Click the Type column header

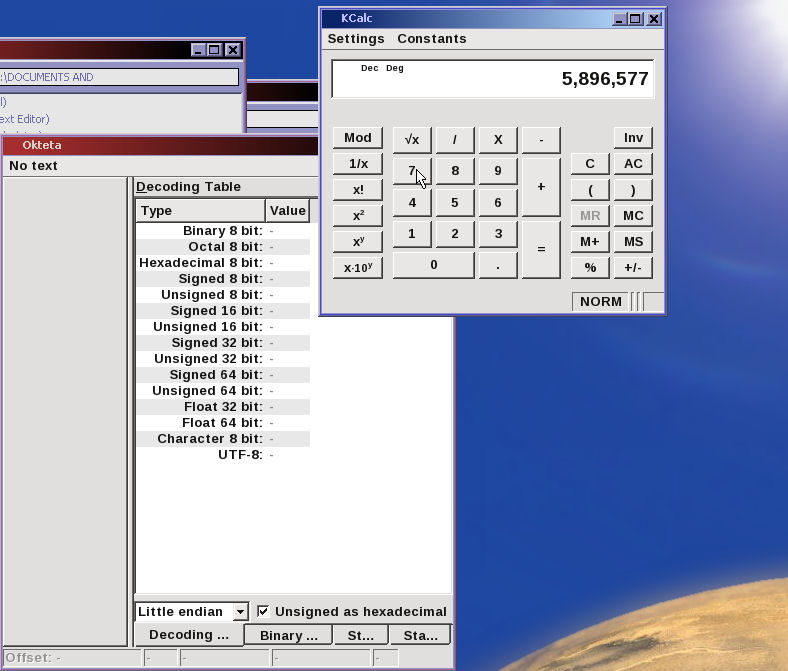point(200,211)
